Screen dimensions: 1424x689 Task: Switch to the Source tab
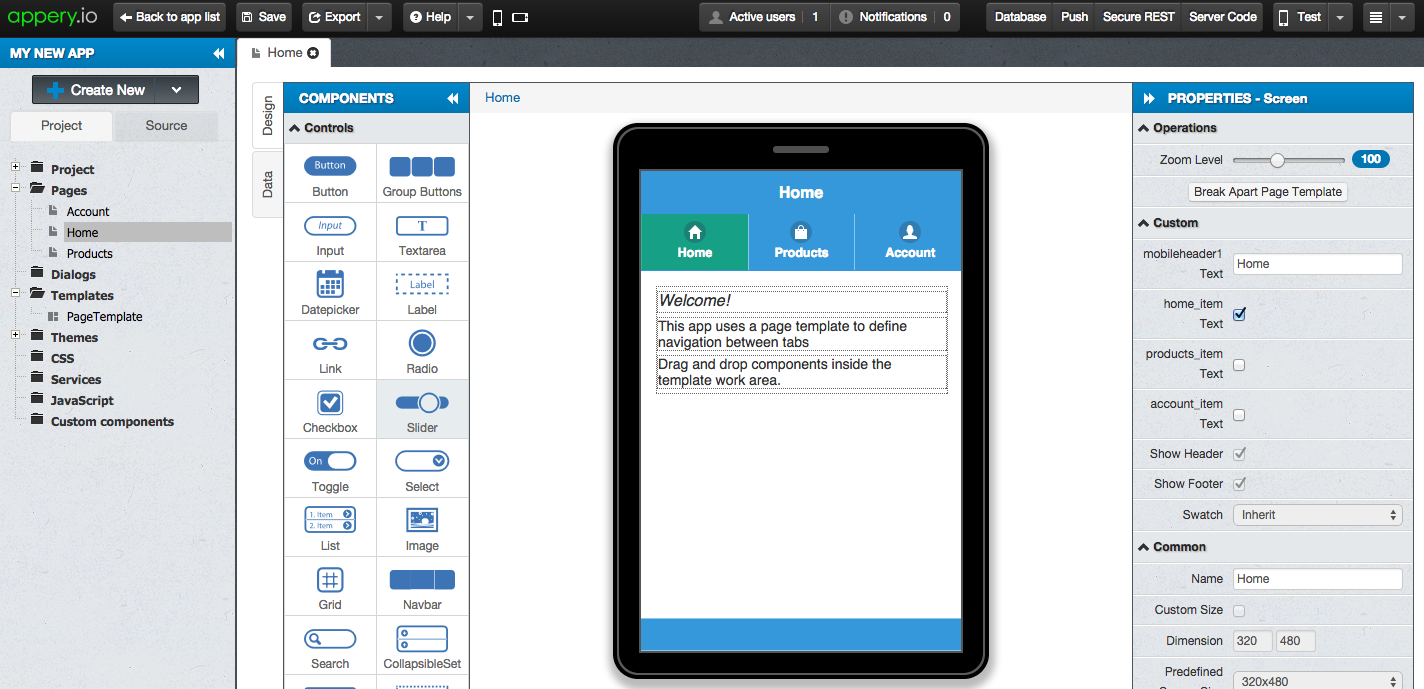coord(166,126)
